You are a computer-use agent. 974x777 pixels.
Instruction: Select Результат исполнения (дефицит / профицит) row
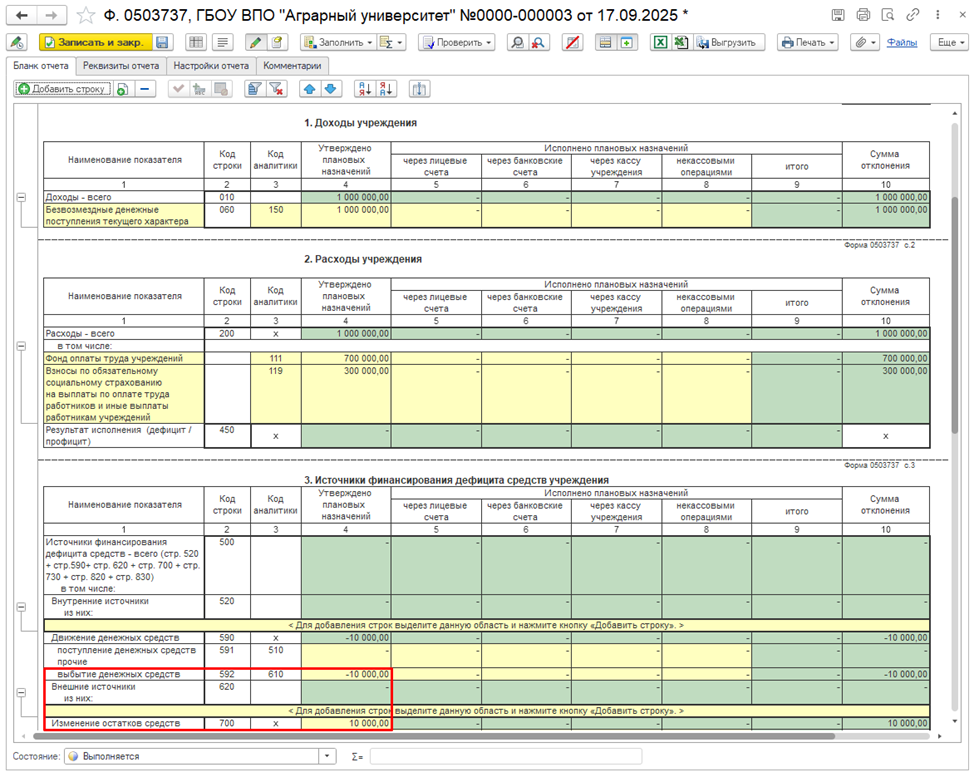[x=488, y=436]
